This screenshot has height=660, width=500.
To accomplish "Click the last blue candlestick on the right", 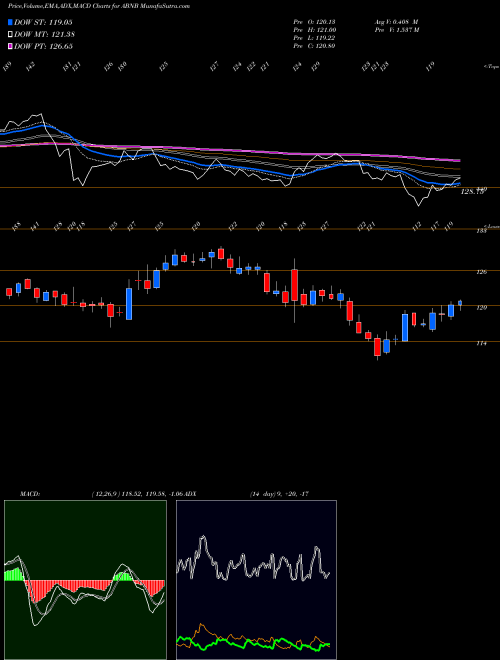I will click(x=460, y=303).
